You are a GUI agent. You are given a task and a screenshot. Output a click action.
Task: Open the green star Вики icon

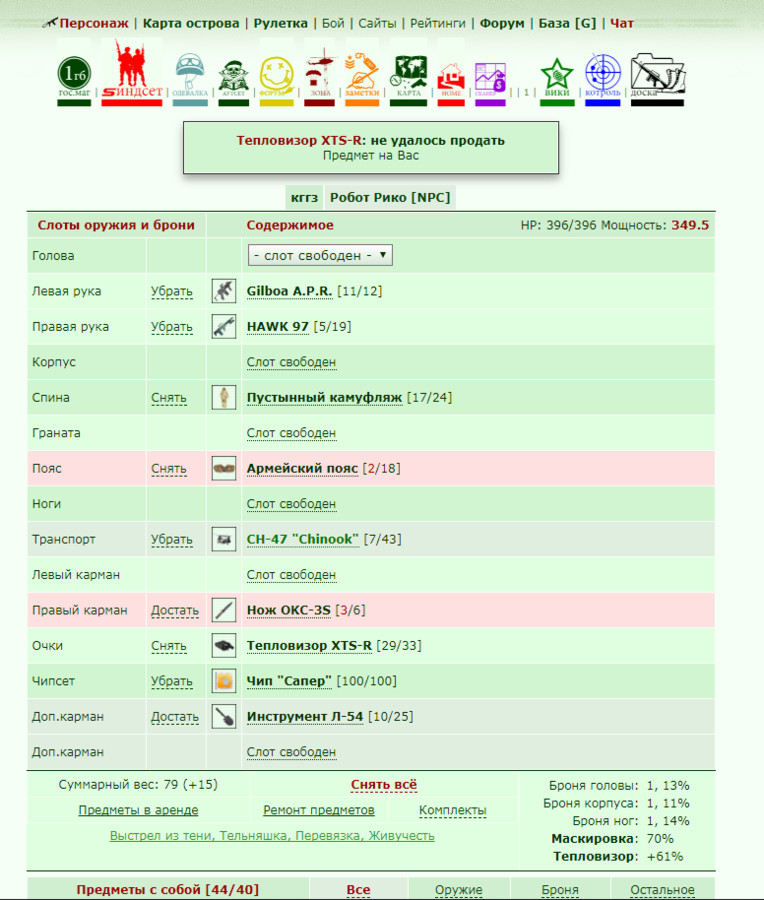point(557,80)
